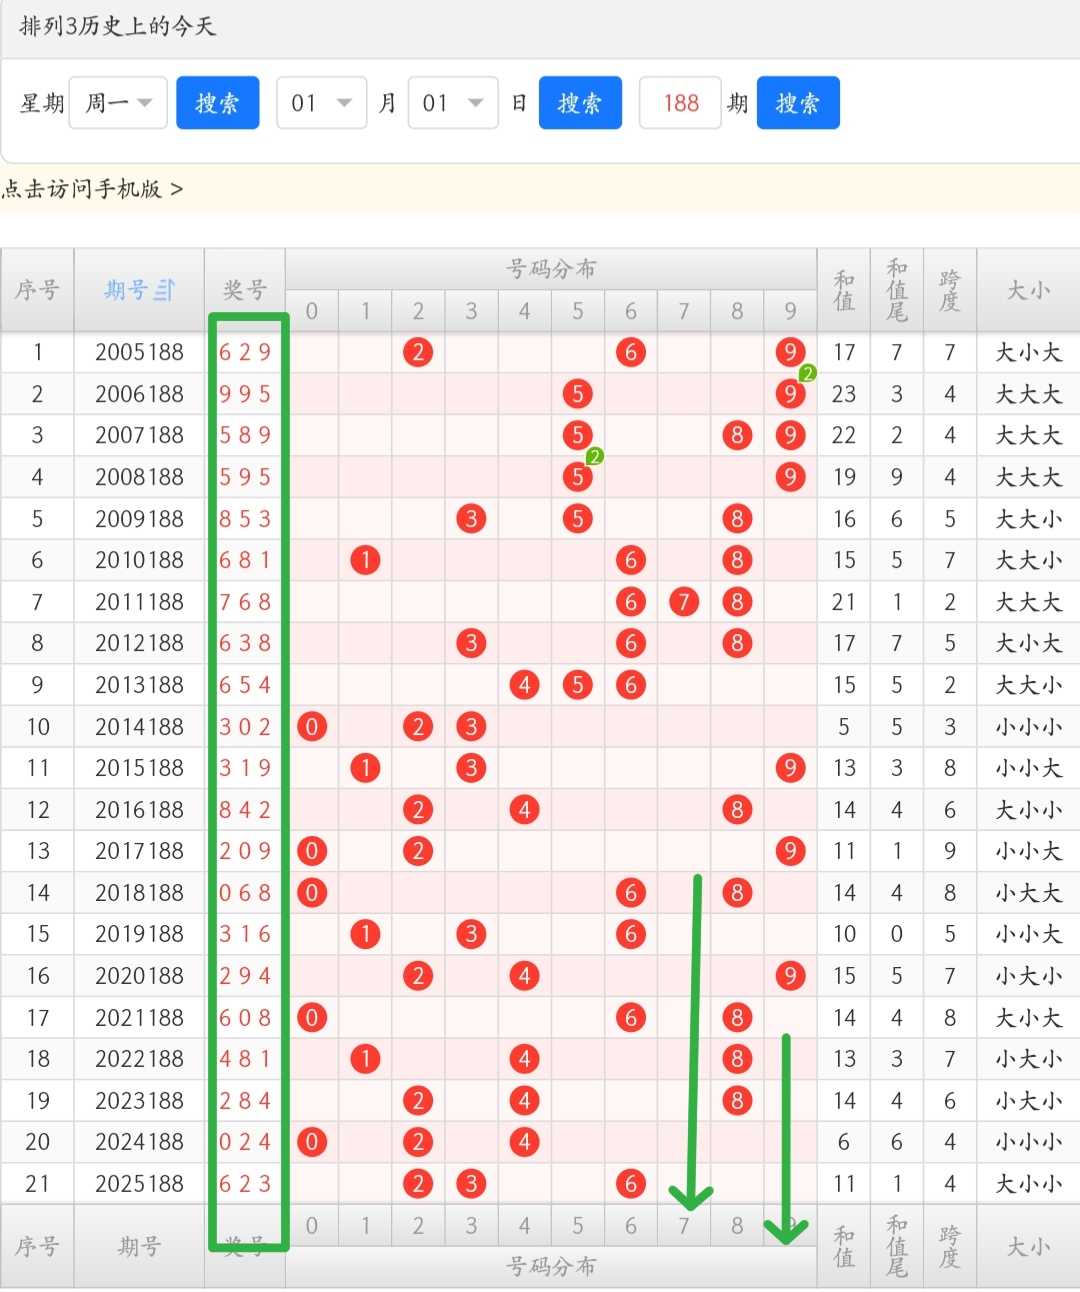Screen dimensions: 1080x1292
Task: Click red ball 9 in row 2005188
Action: coord(790,352)
